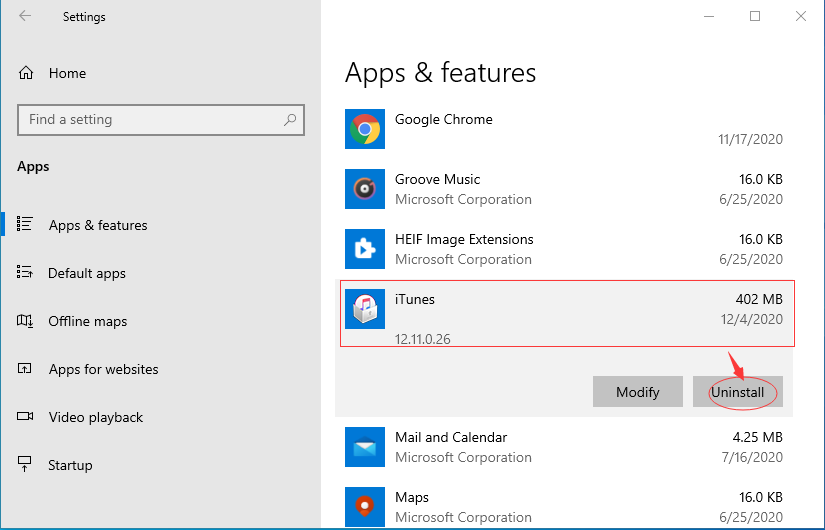Click the Offline maps icon

tap(25, 320)
